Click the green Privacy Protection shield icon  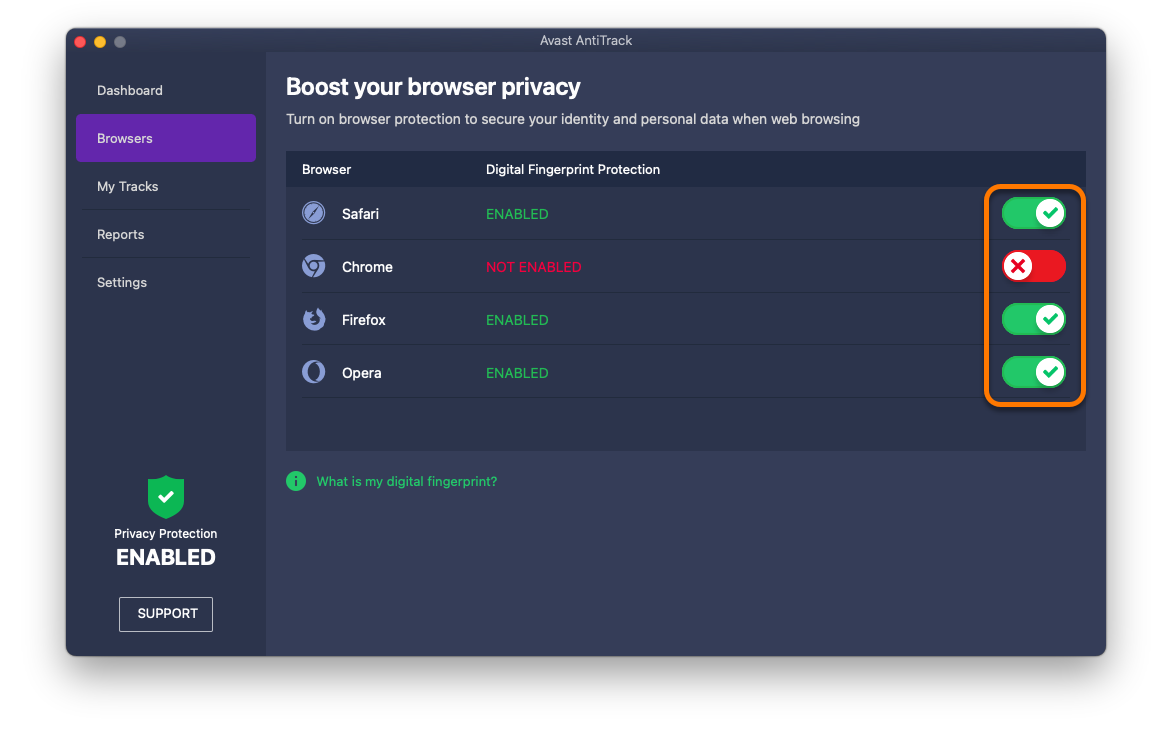166,497
